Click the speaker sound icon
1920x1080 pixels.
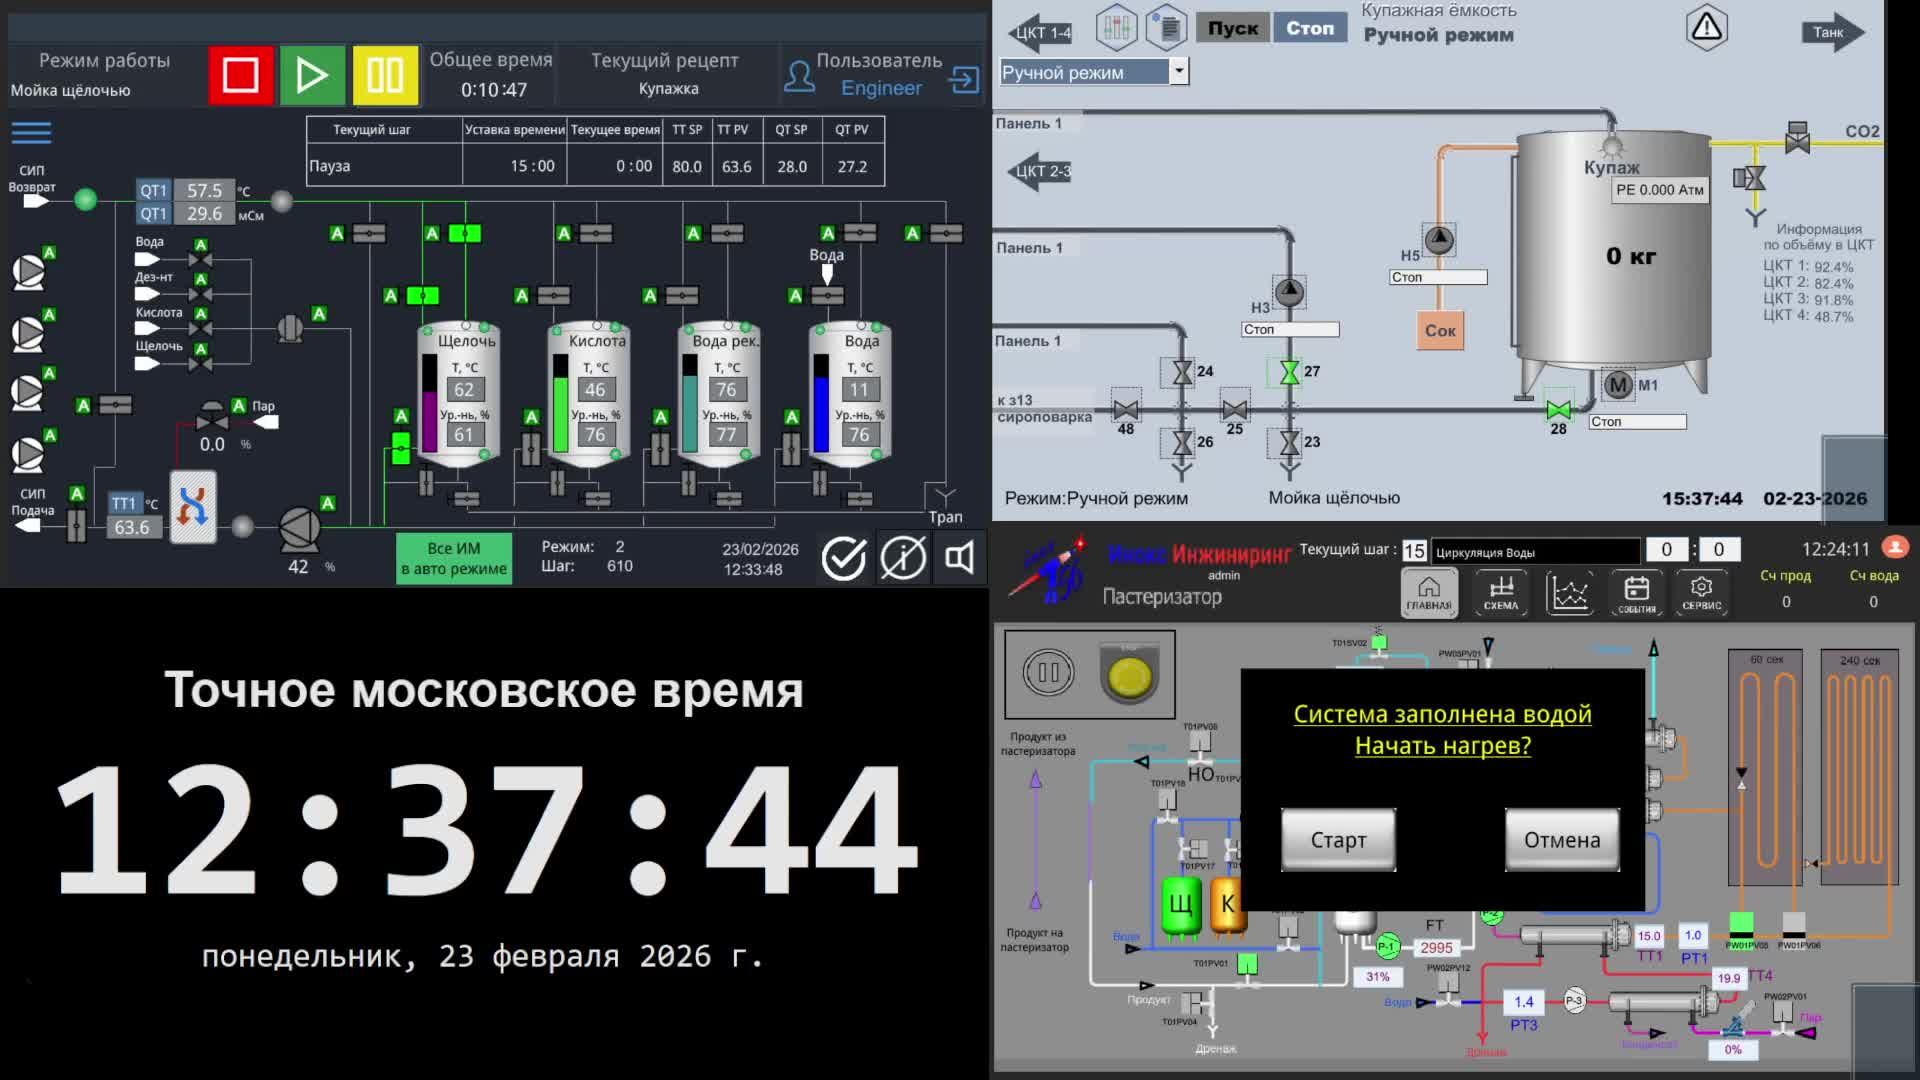point(959,558)
